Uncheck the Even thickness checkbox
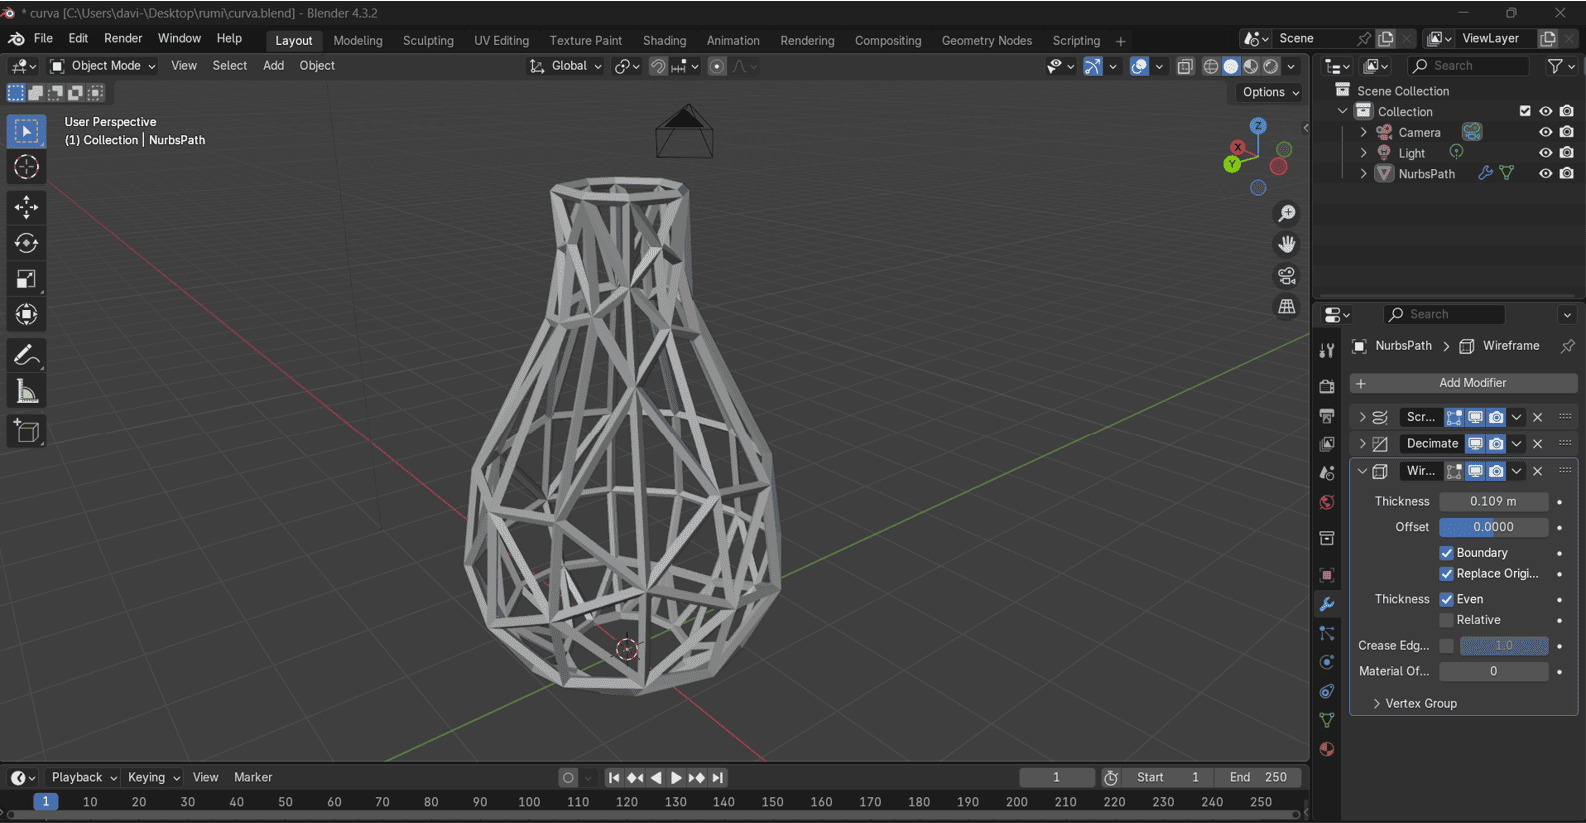1586x823 pixels. (1446, 599)
